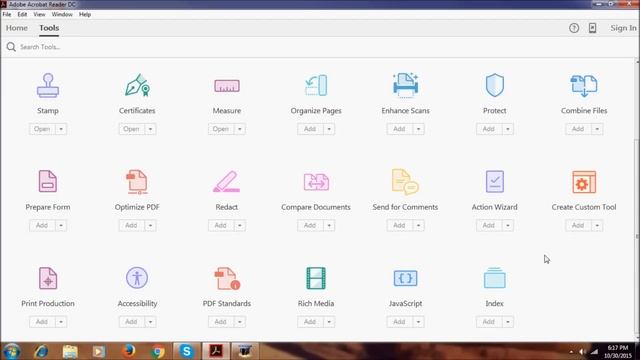Expand the Stamp Open dropdown arrow
The image size is (640, 360).
(x=61, y=129)
